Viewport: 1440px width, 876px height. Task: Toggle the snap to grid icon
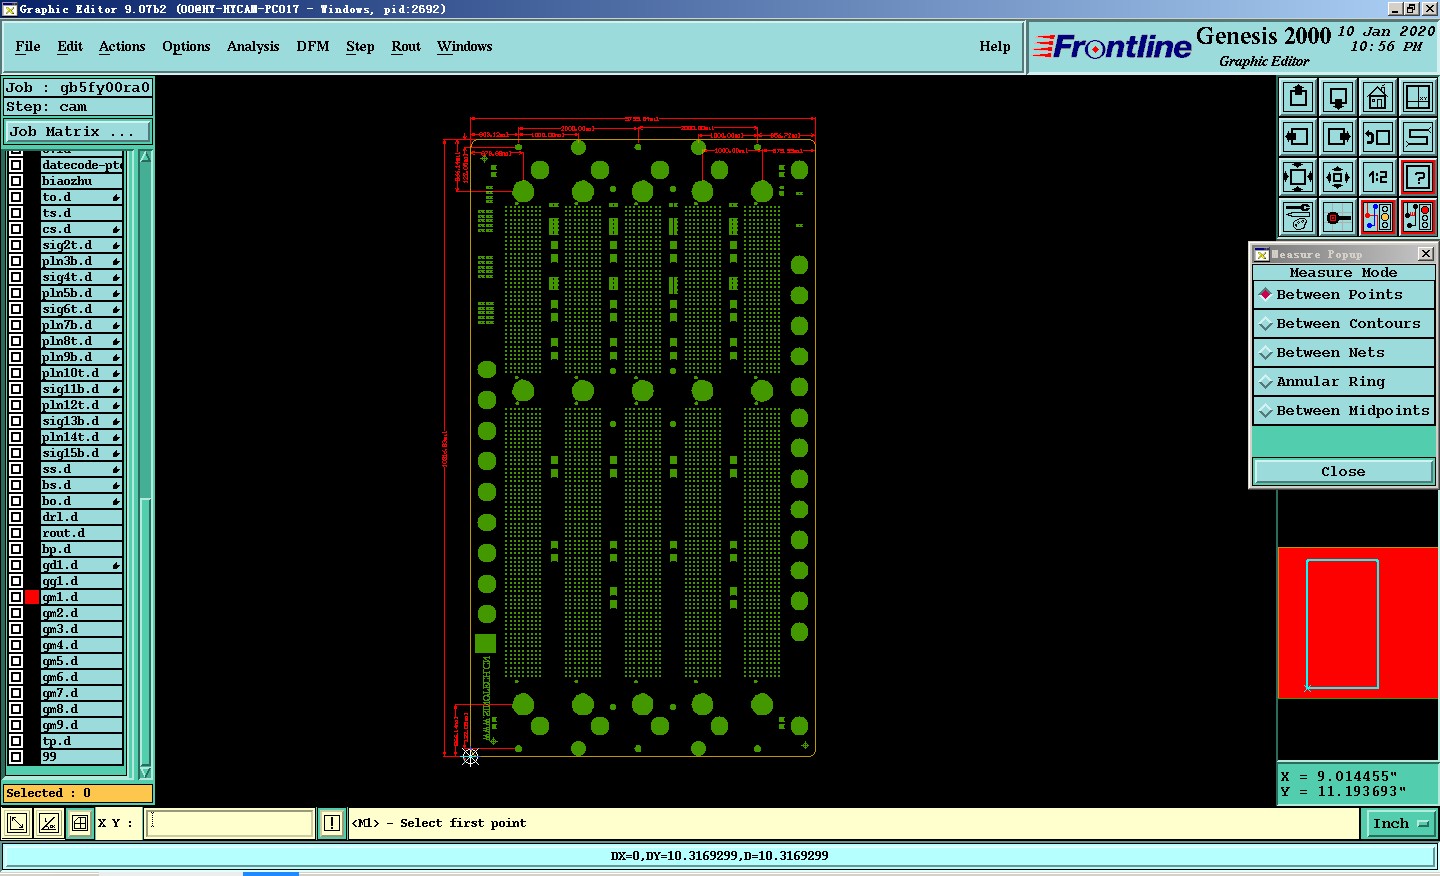point(1338,217)
